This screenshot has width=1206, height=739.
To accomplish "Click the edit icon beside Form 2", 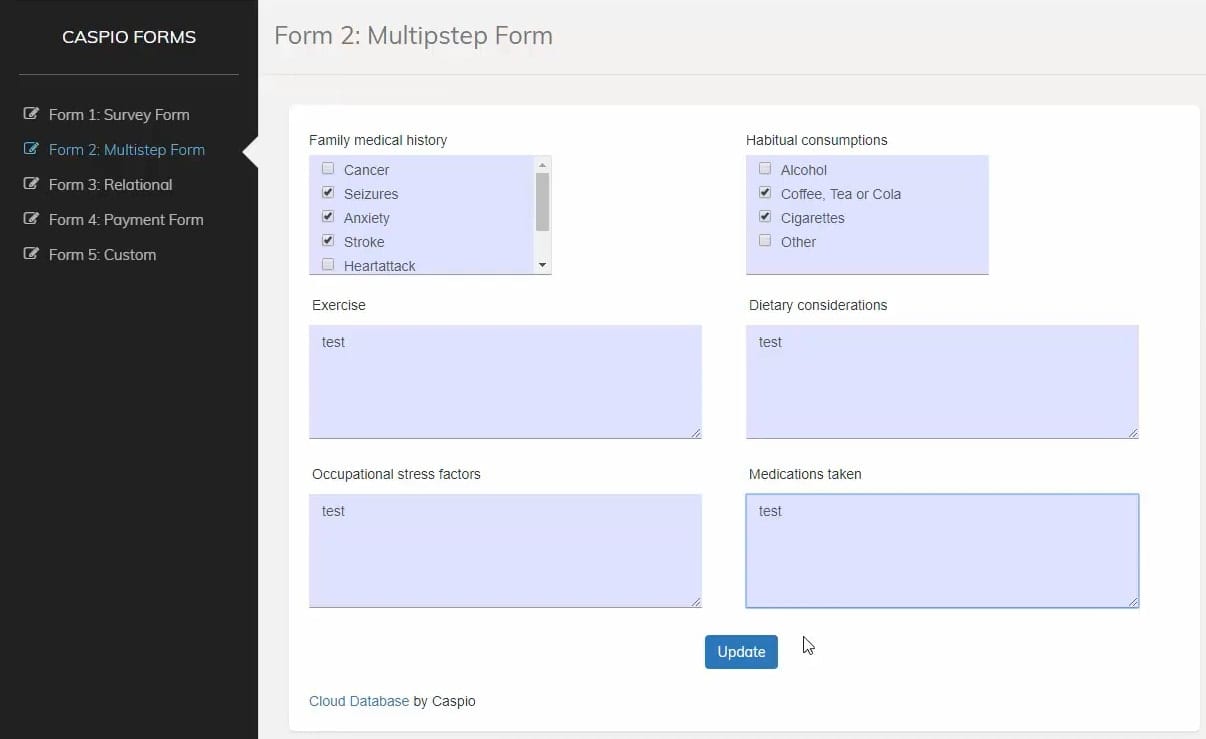I will (x=31, y=149).
